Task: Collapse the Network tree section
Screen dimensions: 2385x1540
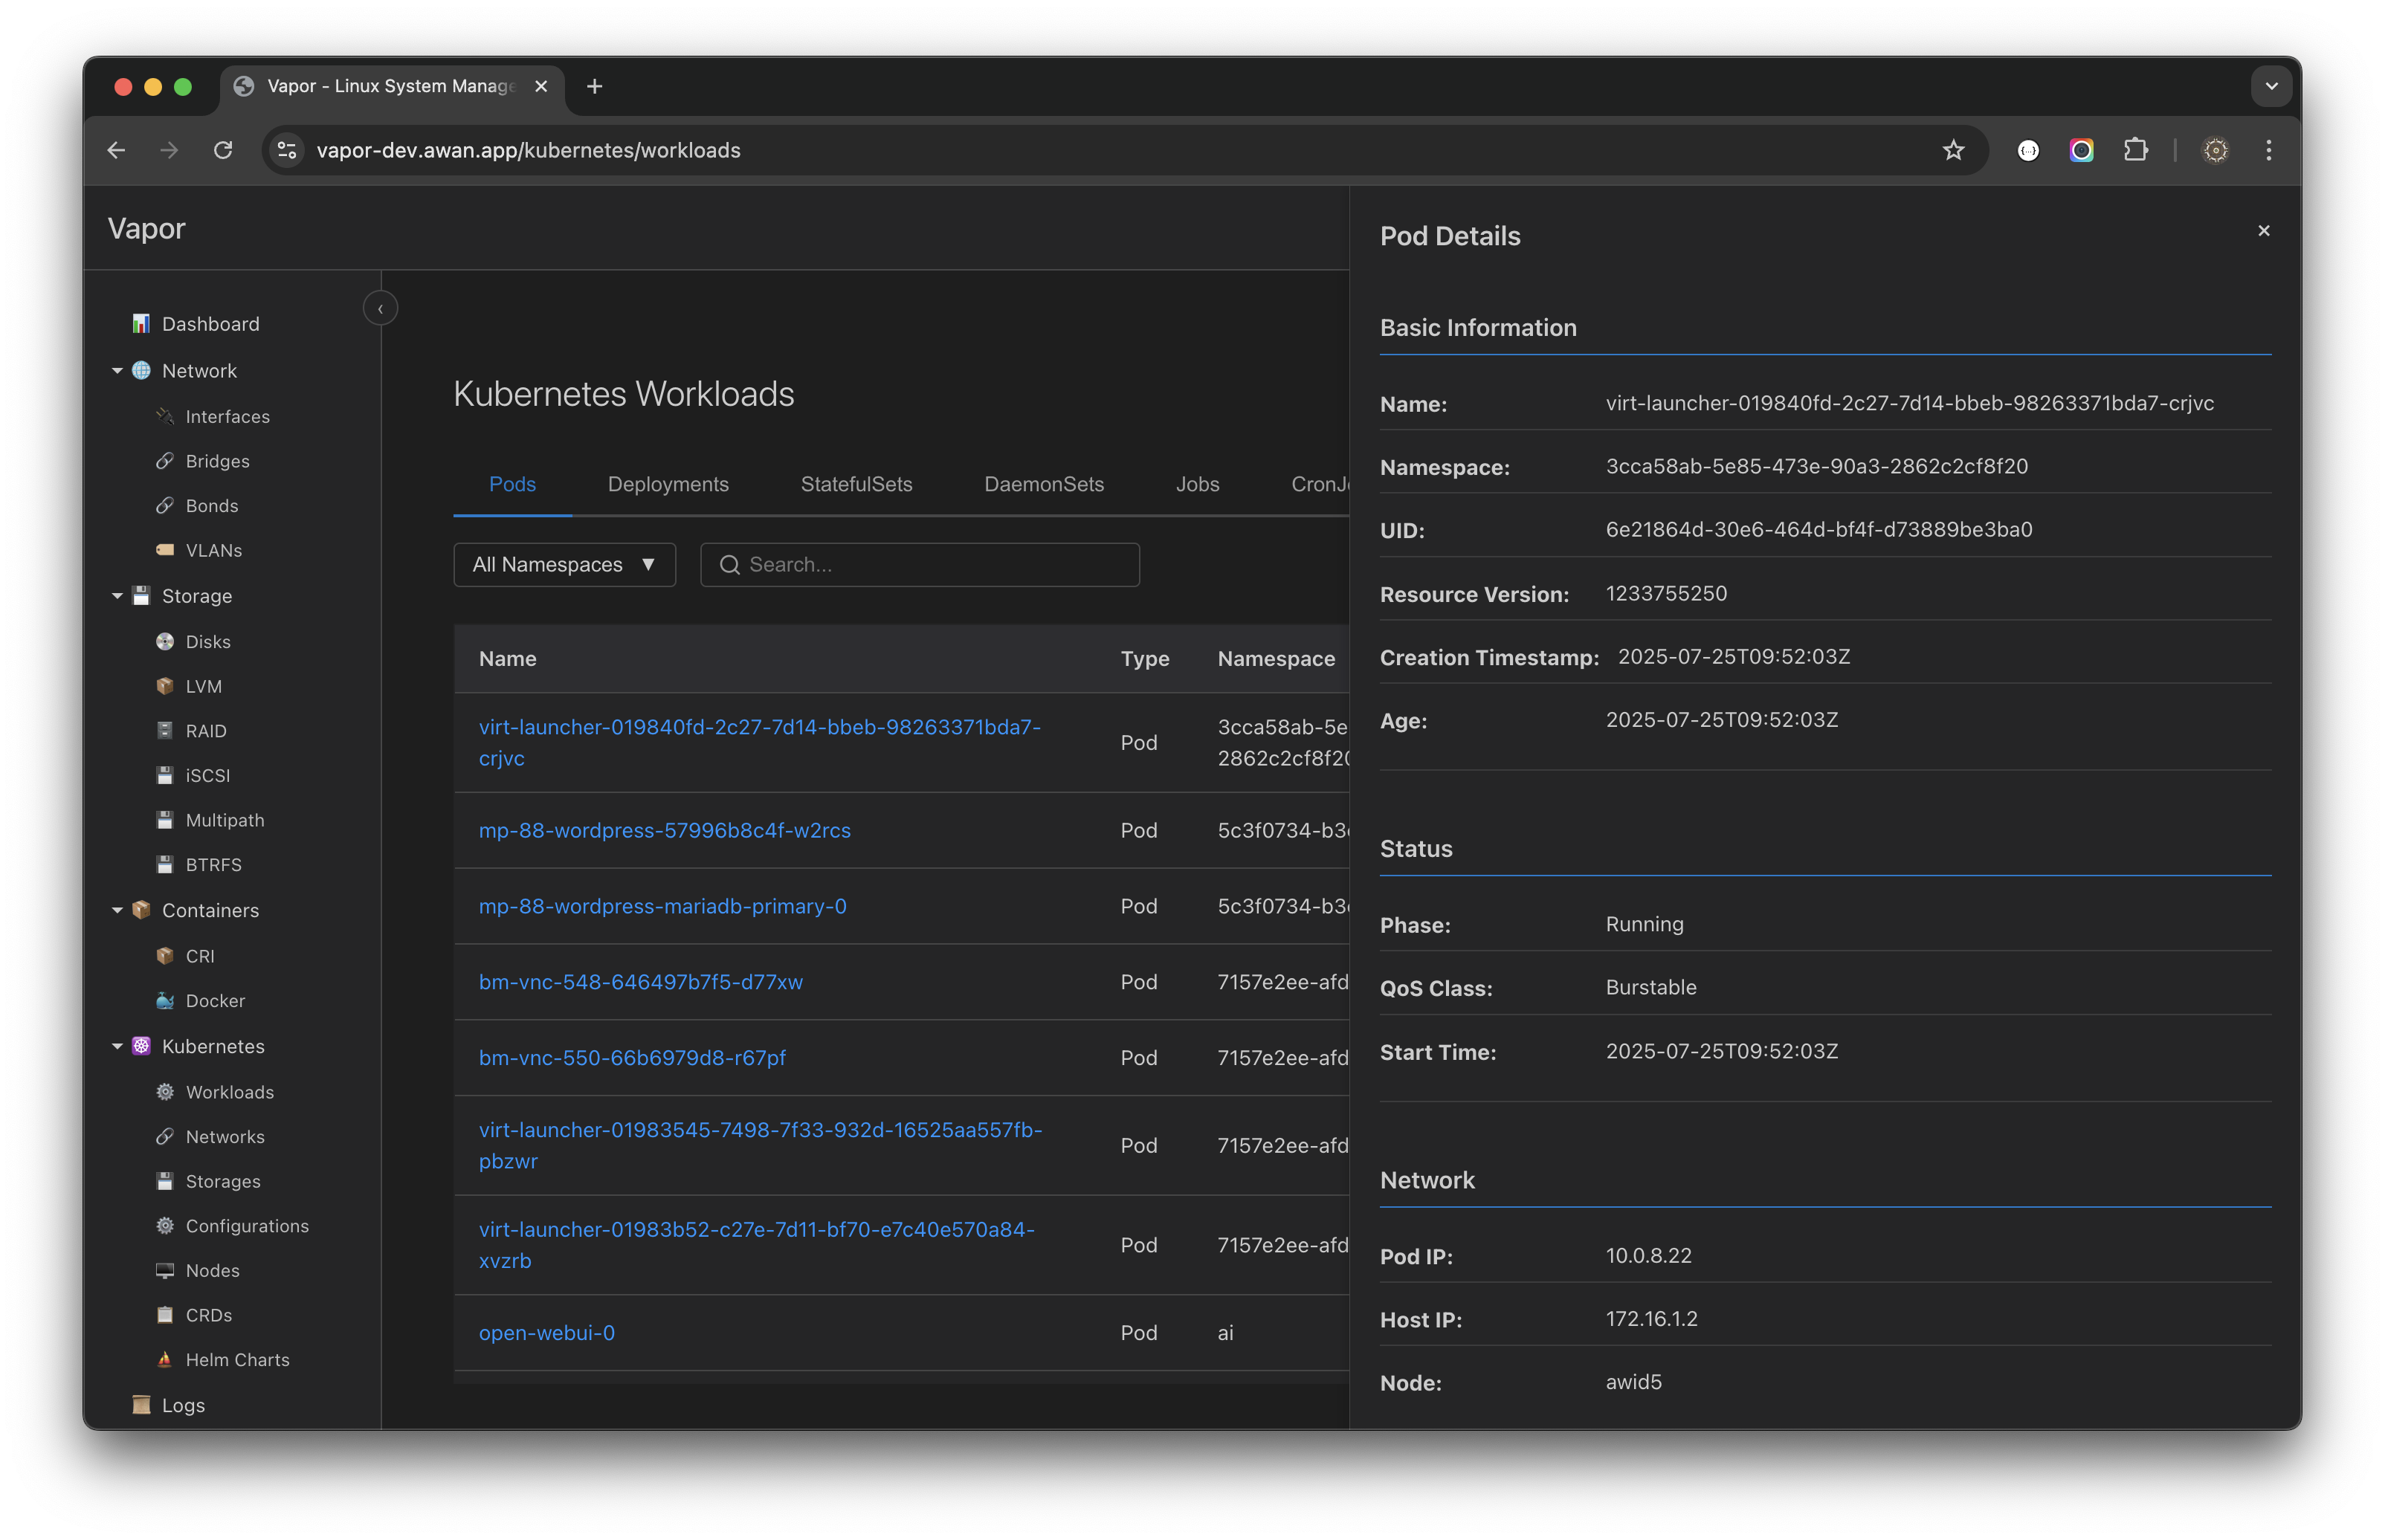Action: (117, 371)
